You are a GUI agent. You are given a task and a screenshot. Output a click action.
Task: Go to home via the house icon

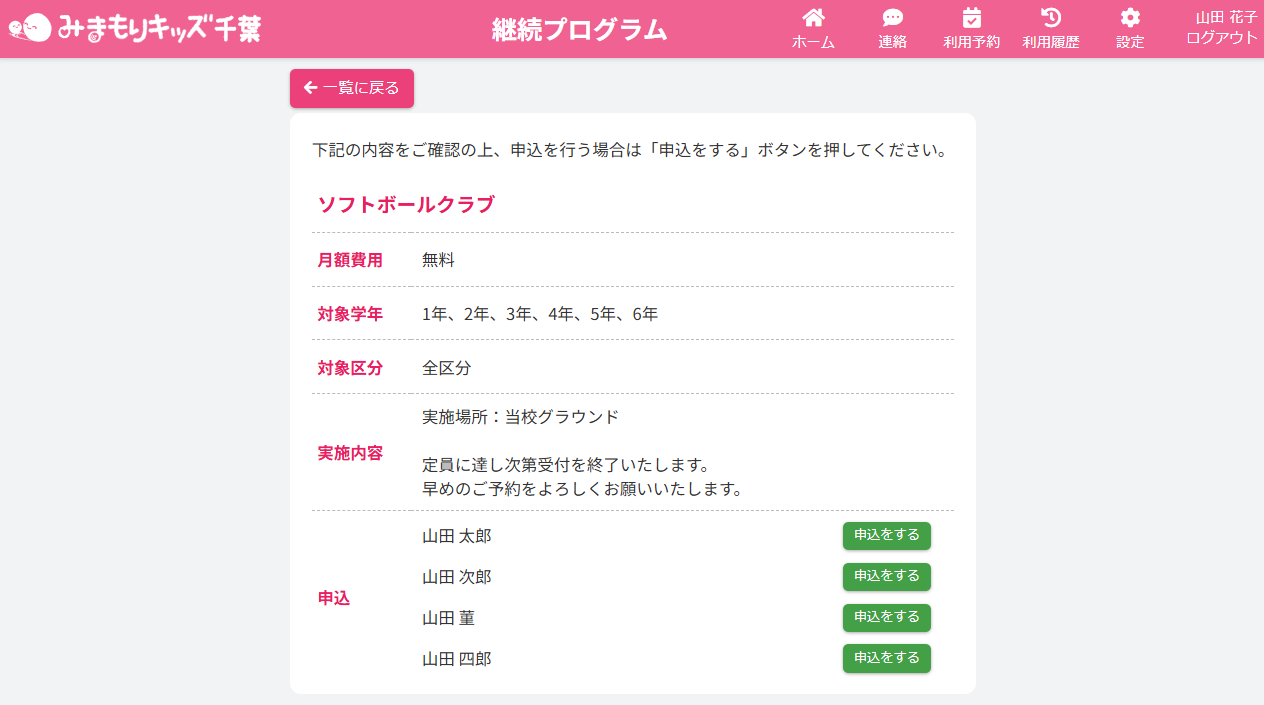[813, 17]
